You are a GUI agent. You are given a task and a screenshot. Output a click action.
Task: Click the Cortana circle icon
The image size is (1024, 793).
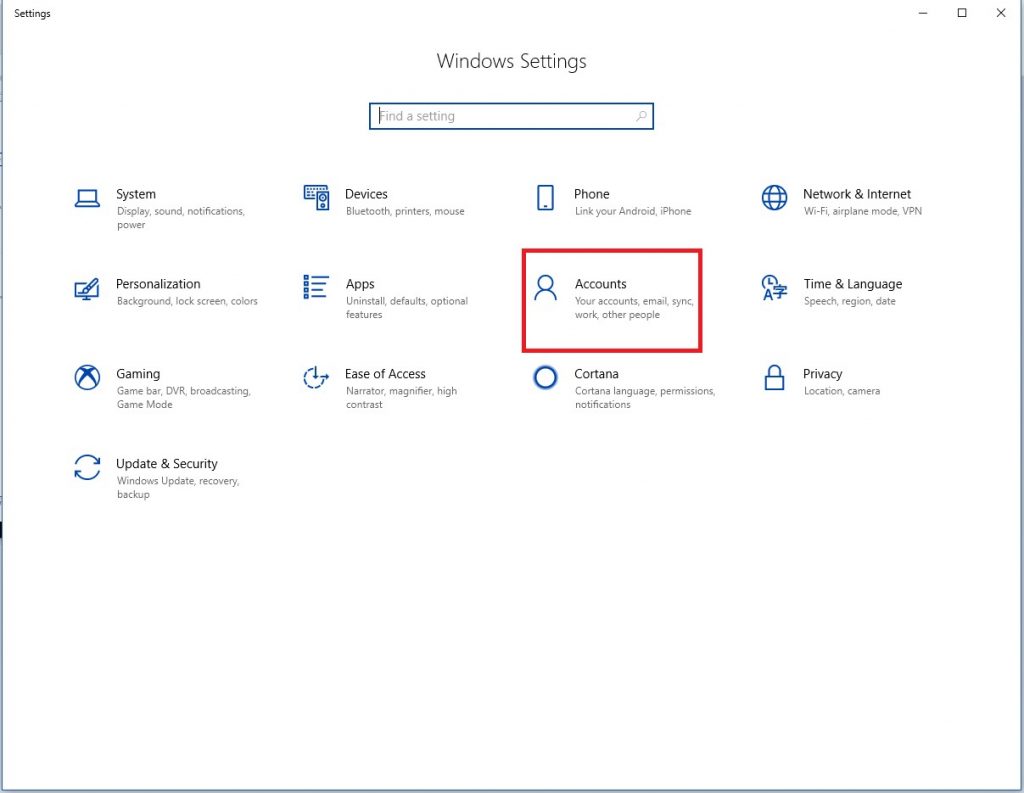click(x=545, y=377)
